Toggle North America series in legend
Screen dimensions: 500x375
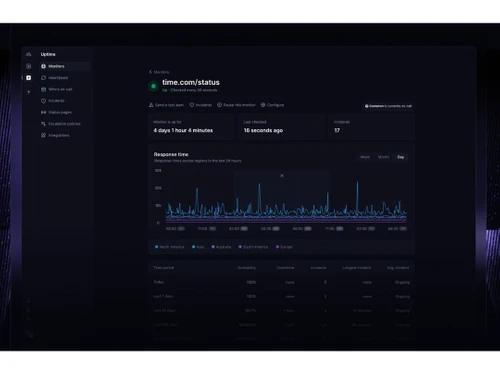tap(170, 247)
